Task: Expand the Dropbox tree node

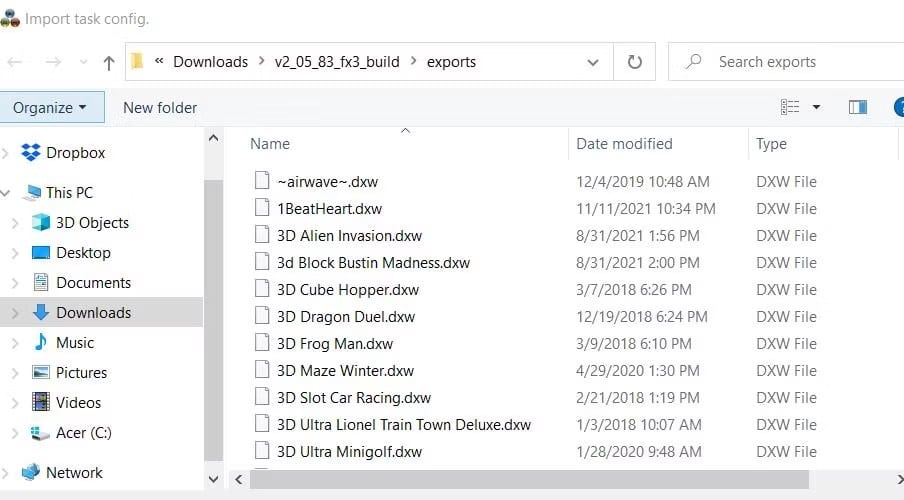Action: point(5,153)
